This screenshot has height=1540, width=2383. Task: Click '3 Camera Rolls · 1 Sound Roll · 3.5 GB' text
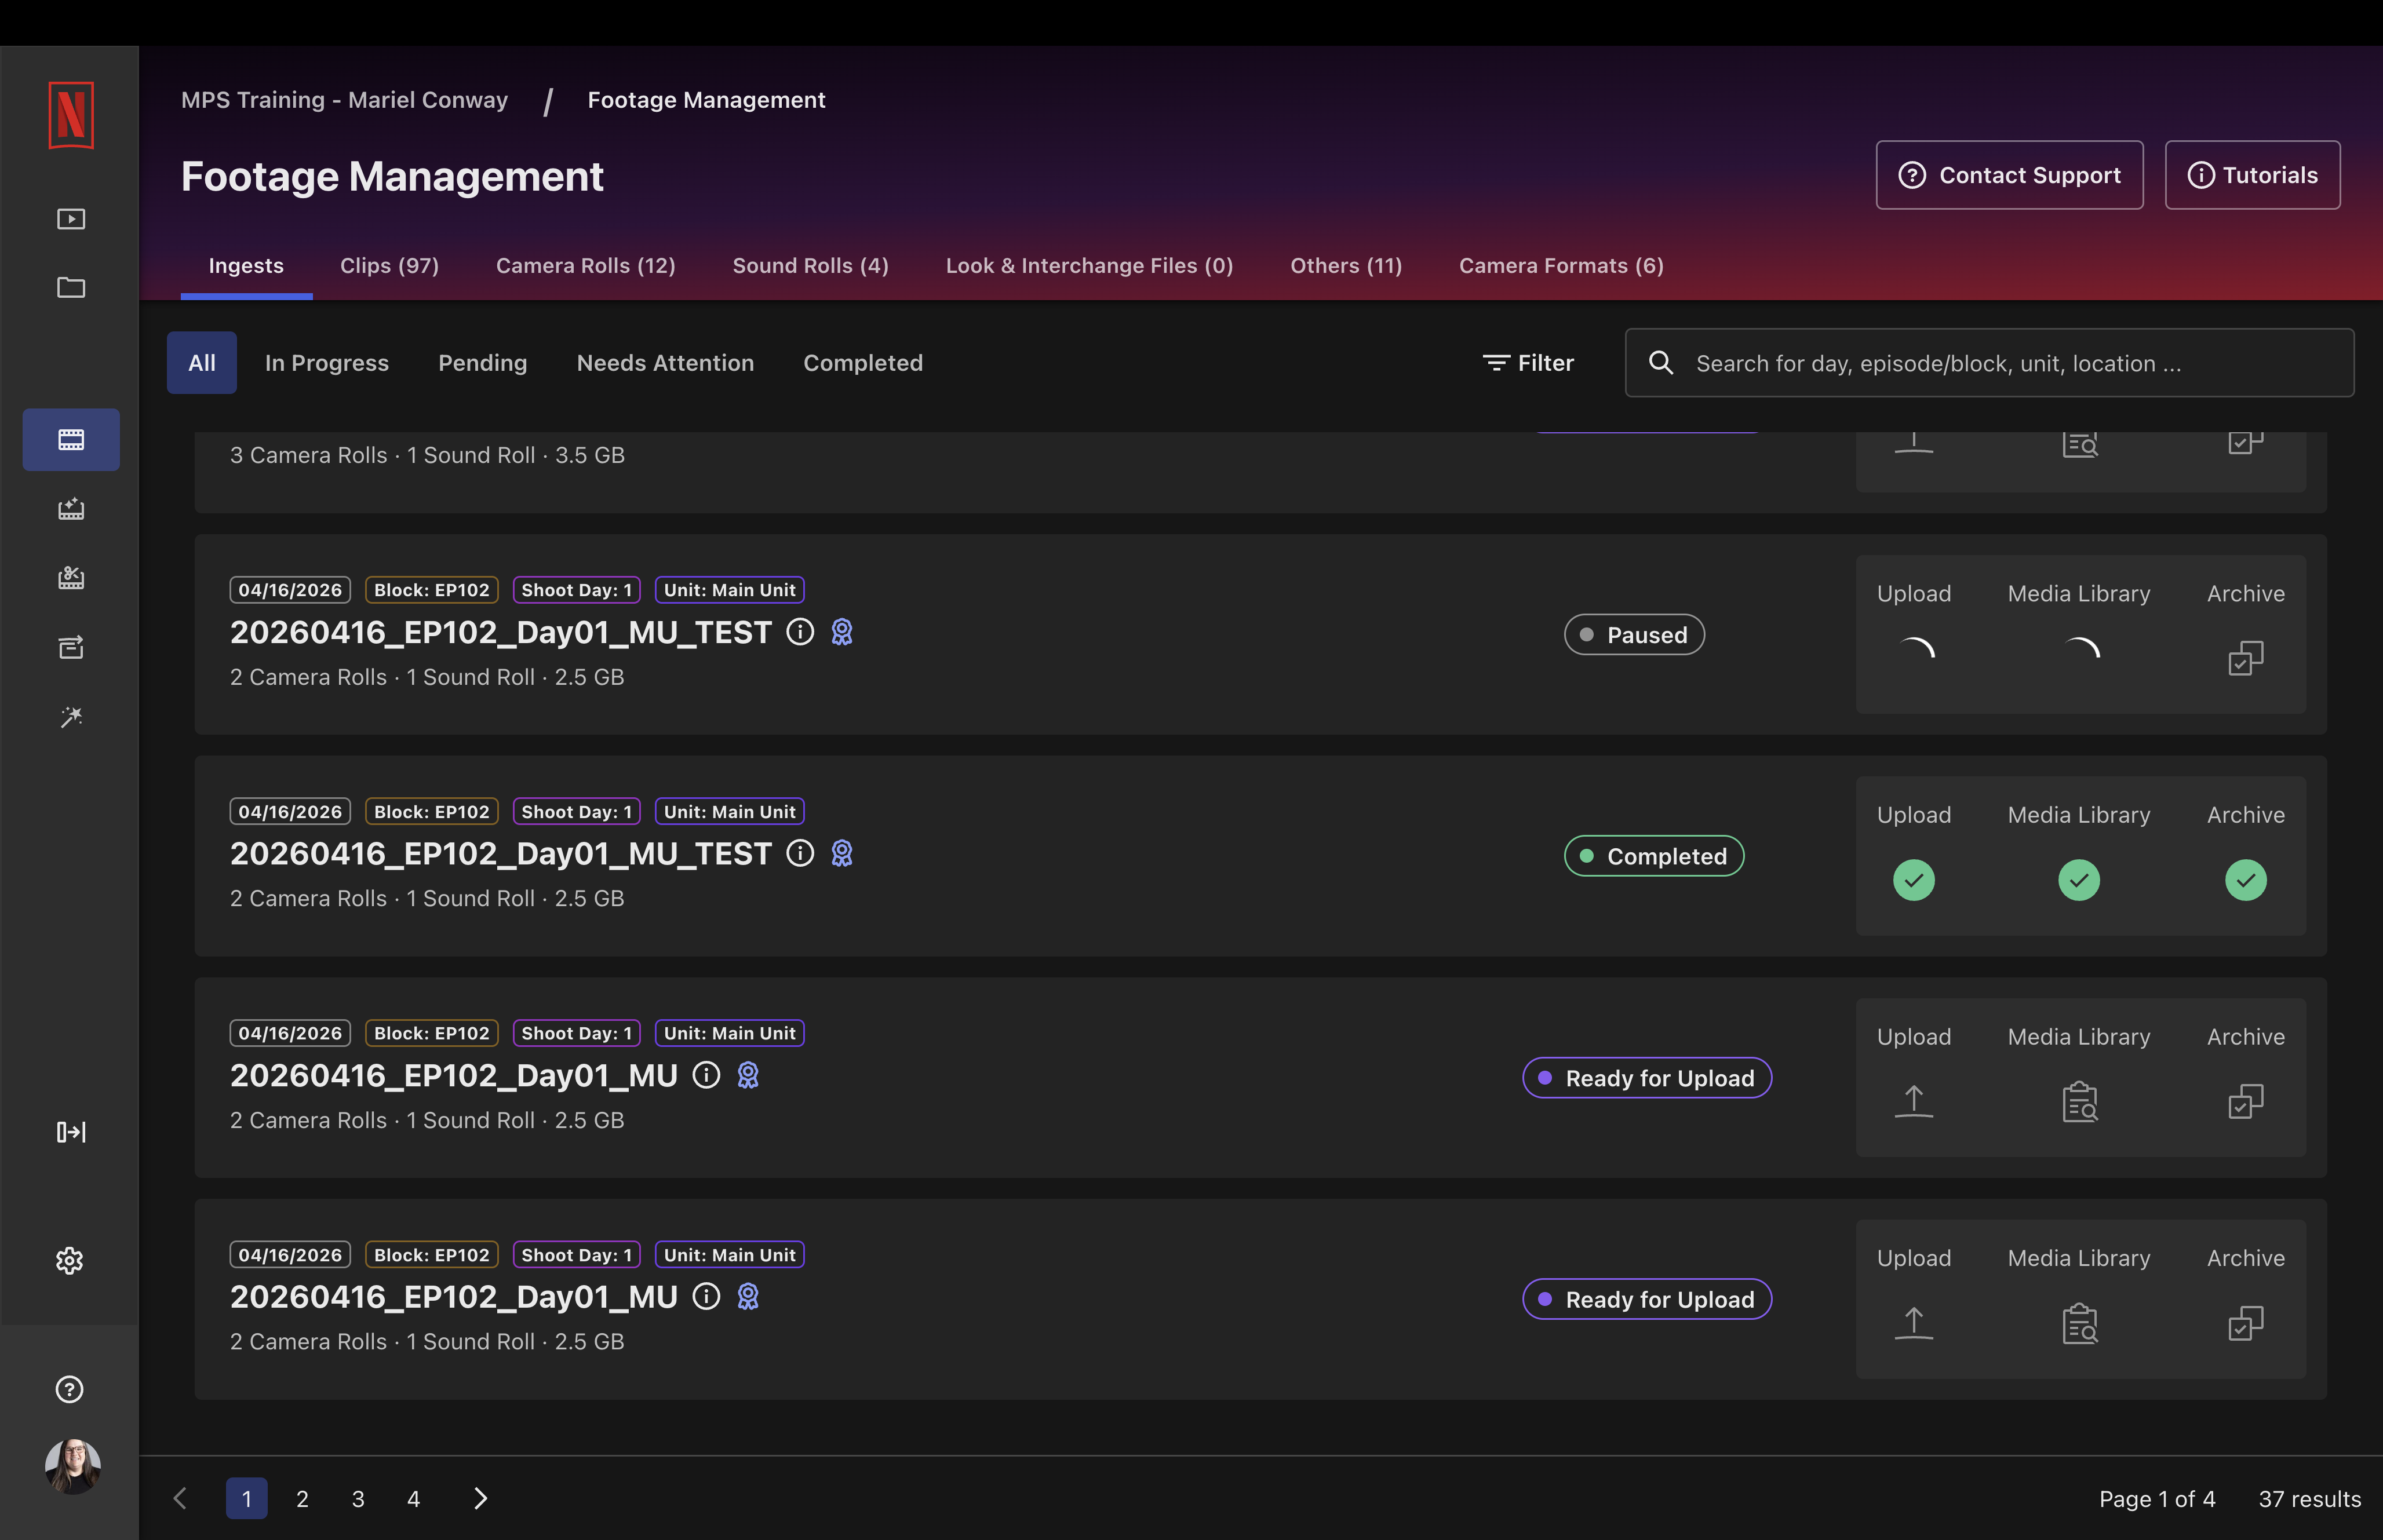[x=427, y=455]
